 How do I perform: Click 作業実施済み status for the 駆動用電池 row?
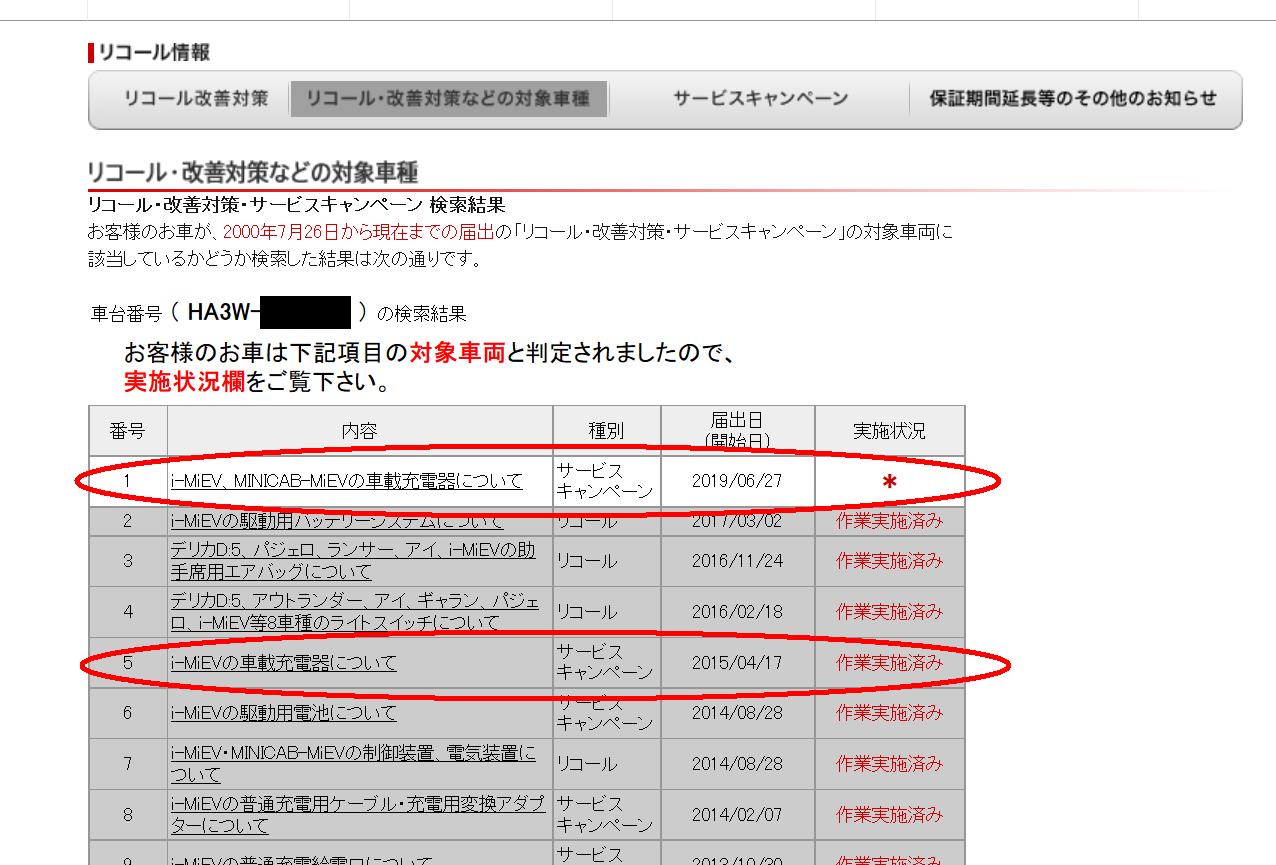(889, 713)
